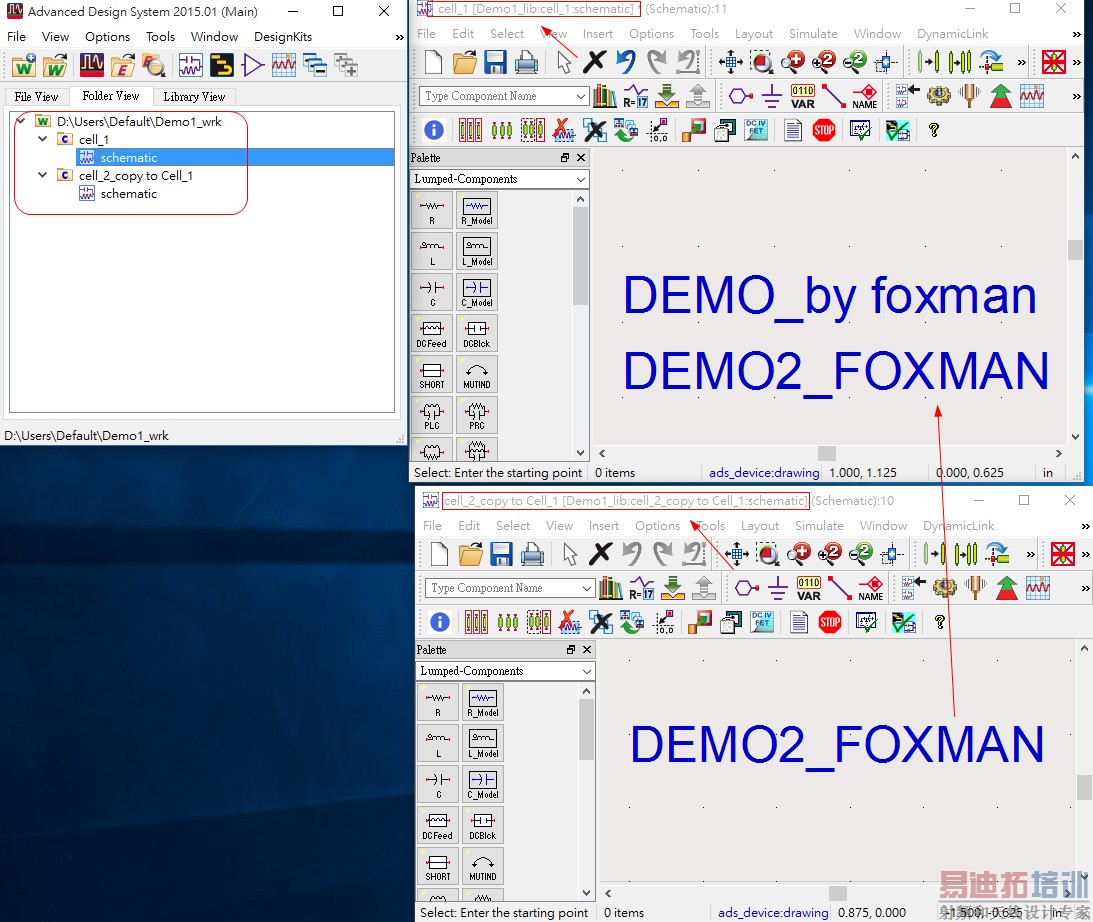This screenshot has width=1093, height=922.
Task: Open New Schematic icon in ADS Main toolbar
Action: point(190,66)
